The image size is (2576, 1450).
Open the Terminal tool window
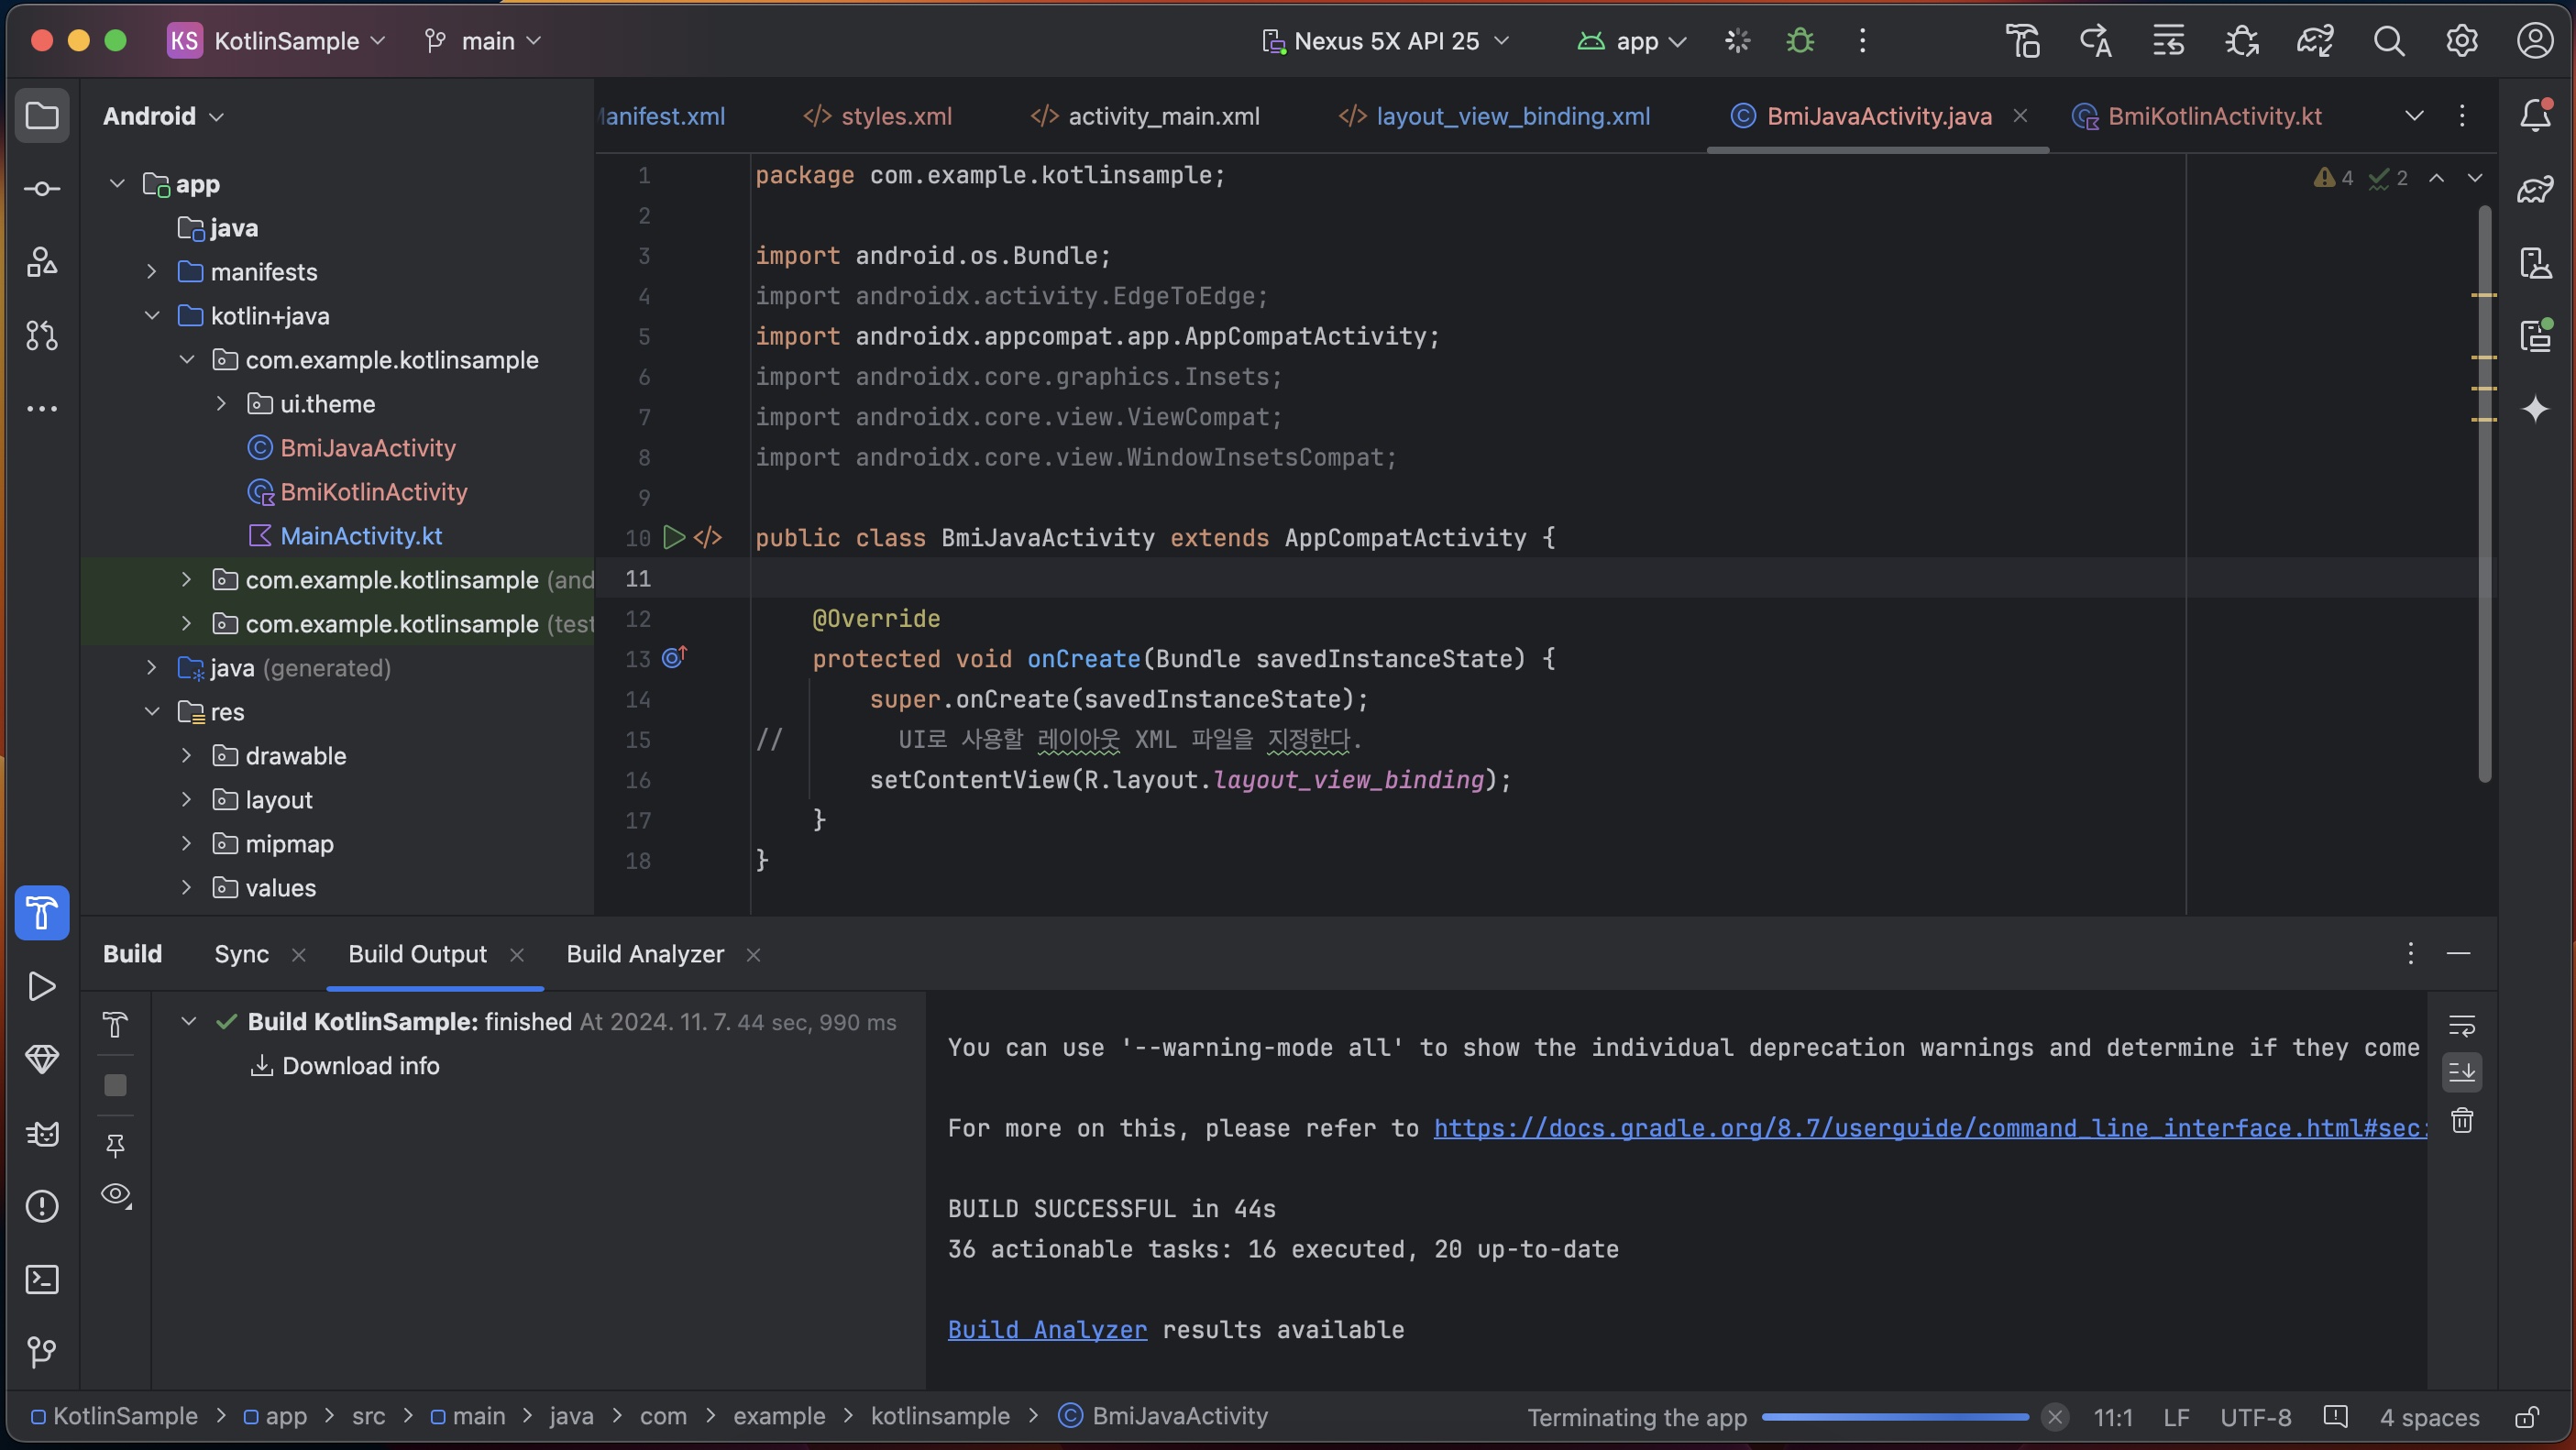pos(42,1279)
